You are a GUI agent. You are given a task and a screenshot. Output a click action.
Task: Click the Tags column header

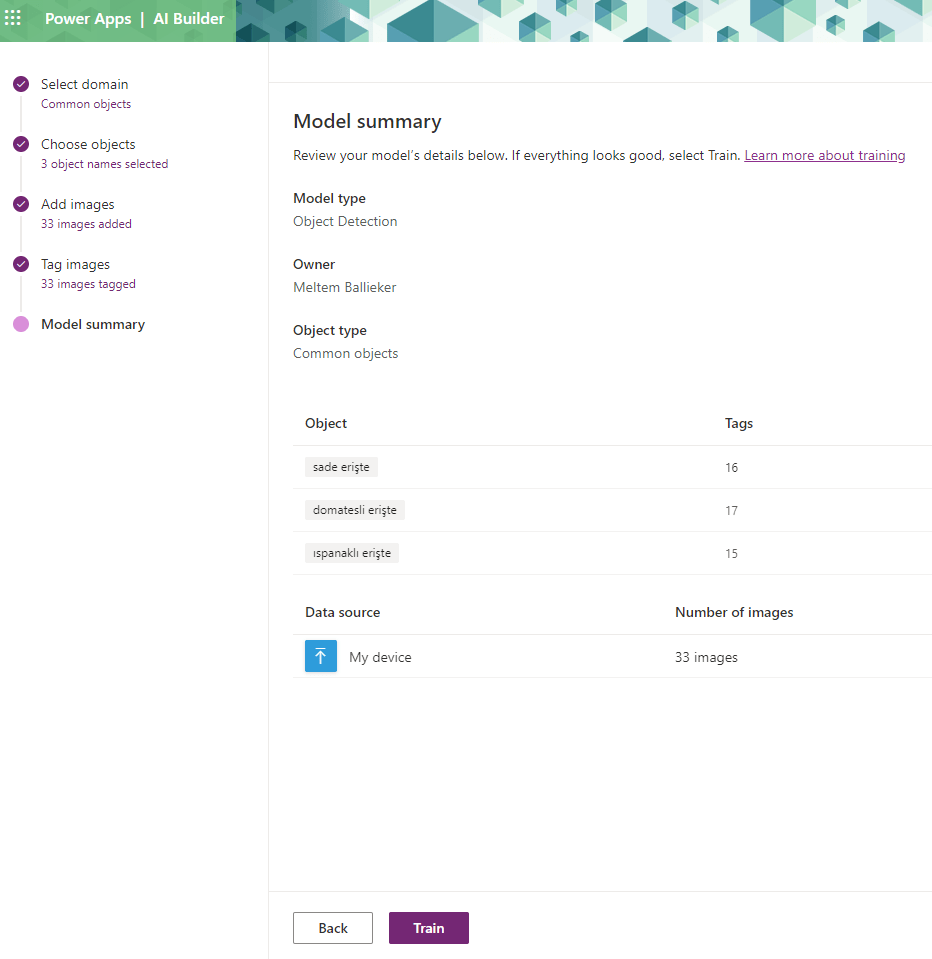point(738,423)
